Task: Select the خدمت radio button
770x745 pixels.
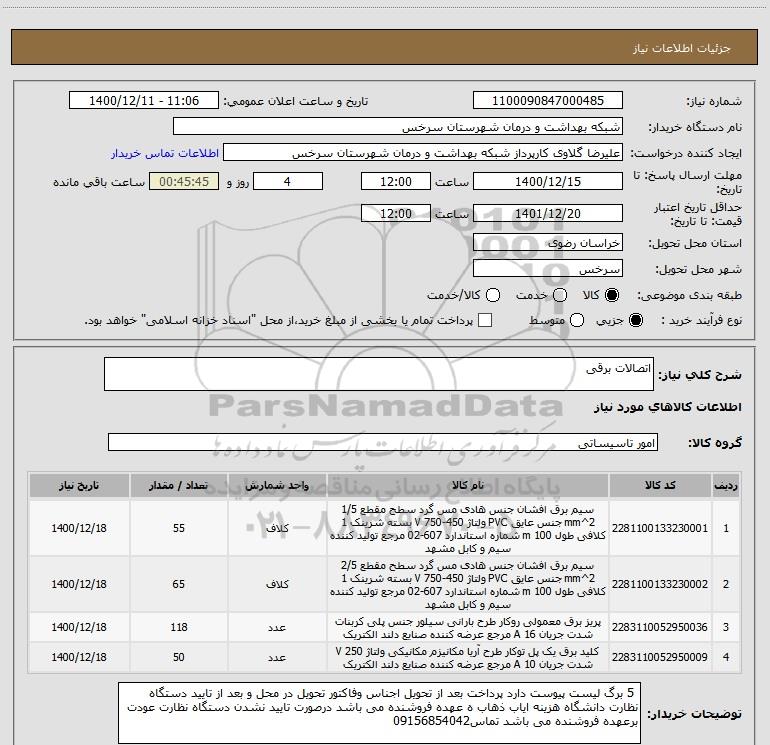Action: pos(559,295)
